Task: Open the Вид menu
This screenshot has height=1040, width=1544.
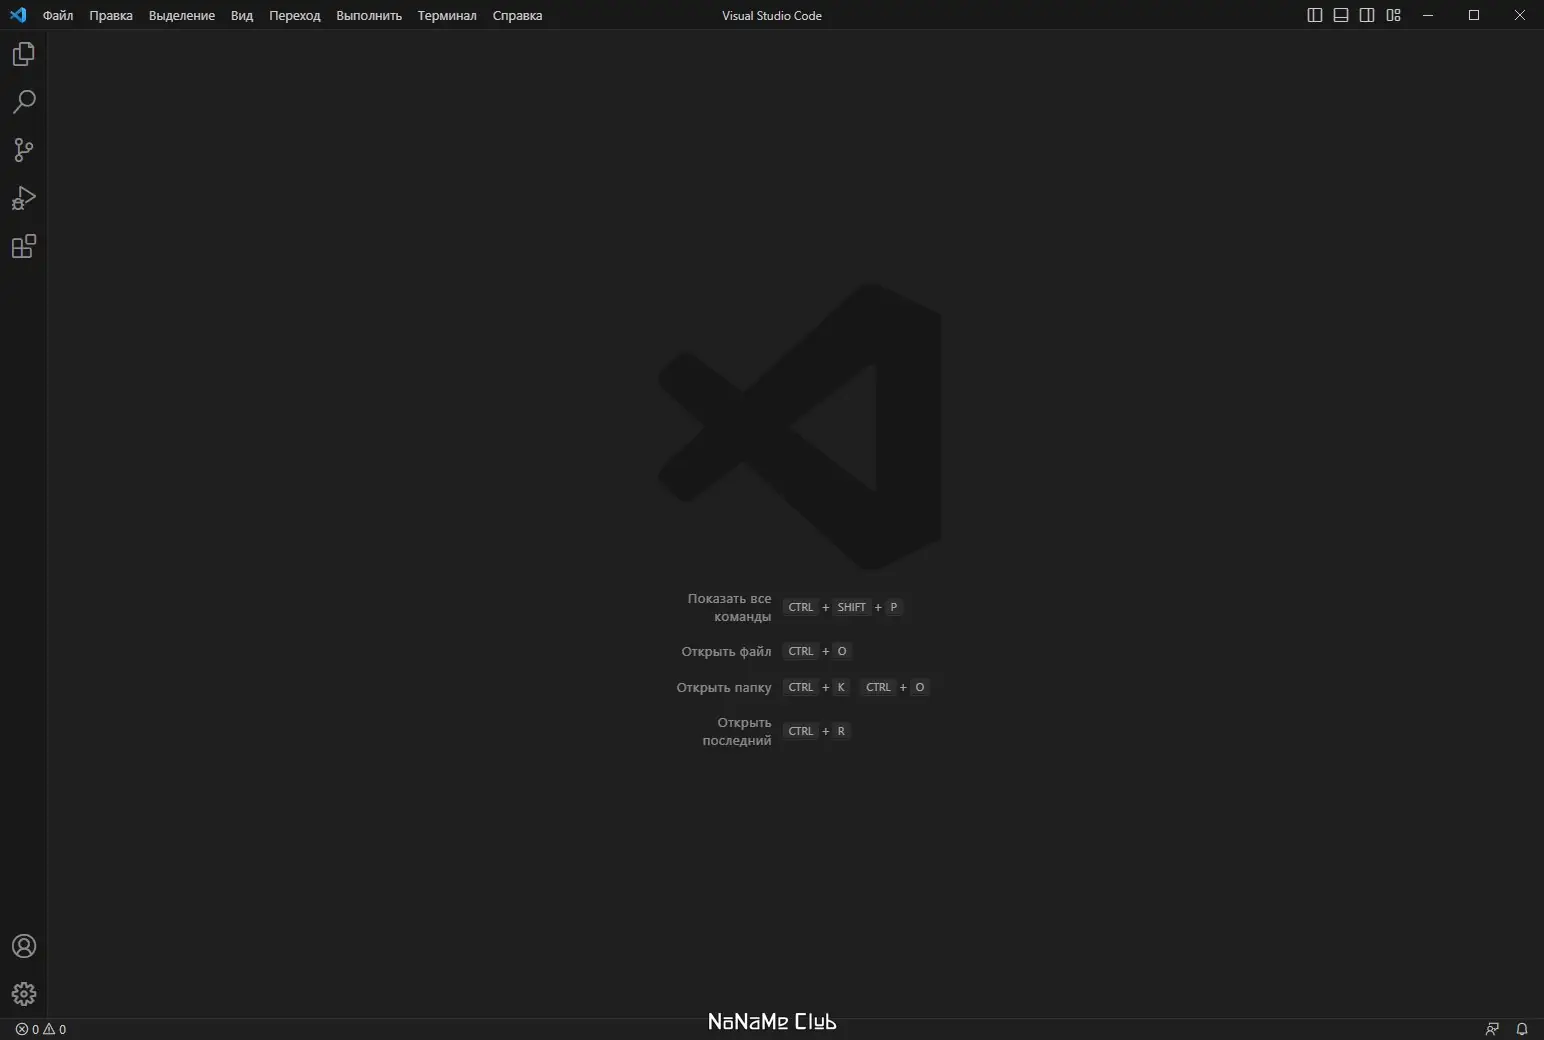Action: [242, 15]
